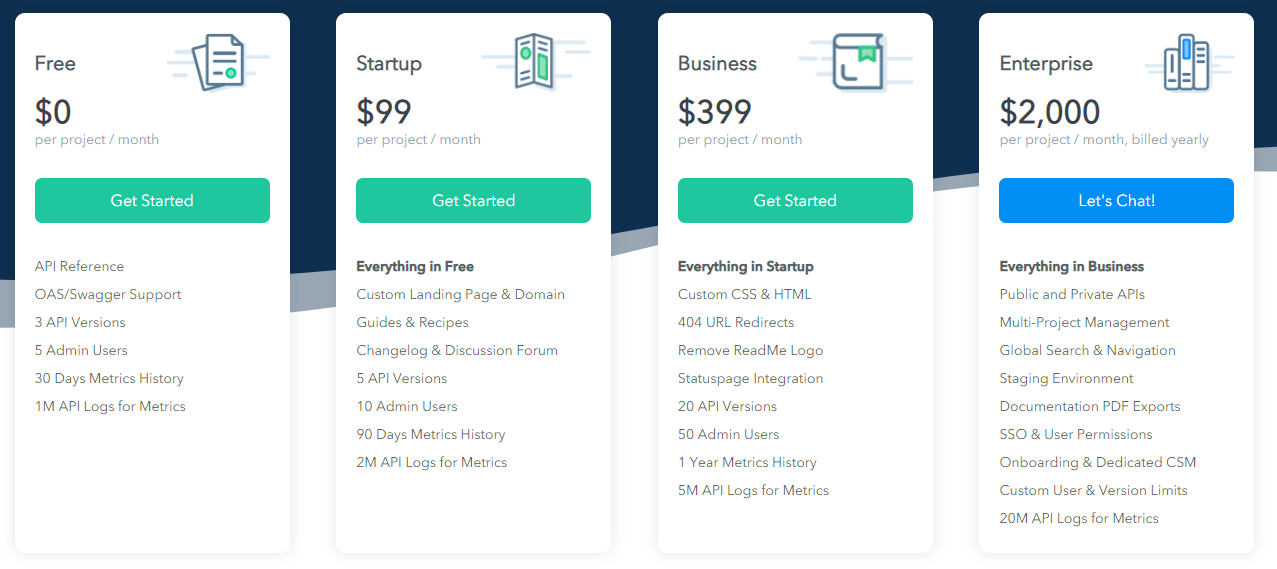Screen dimensions: 1277x569
Task: Click the $399 Business price
Action: (715, 111)
